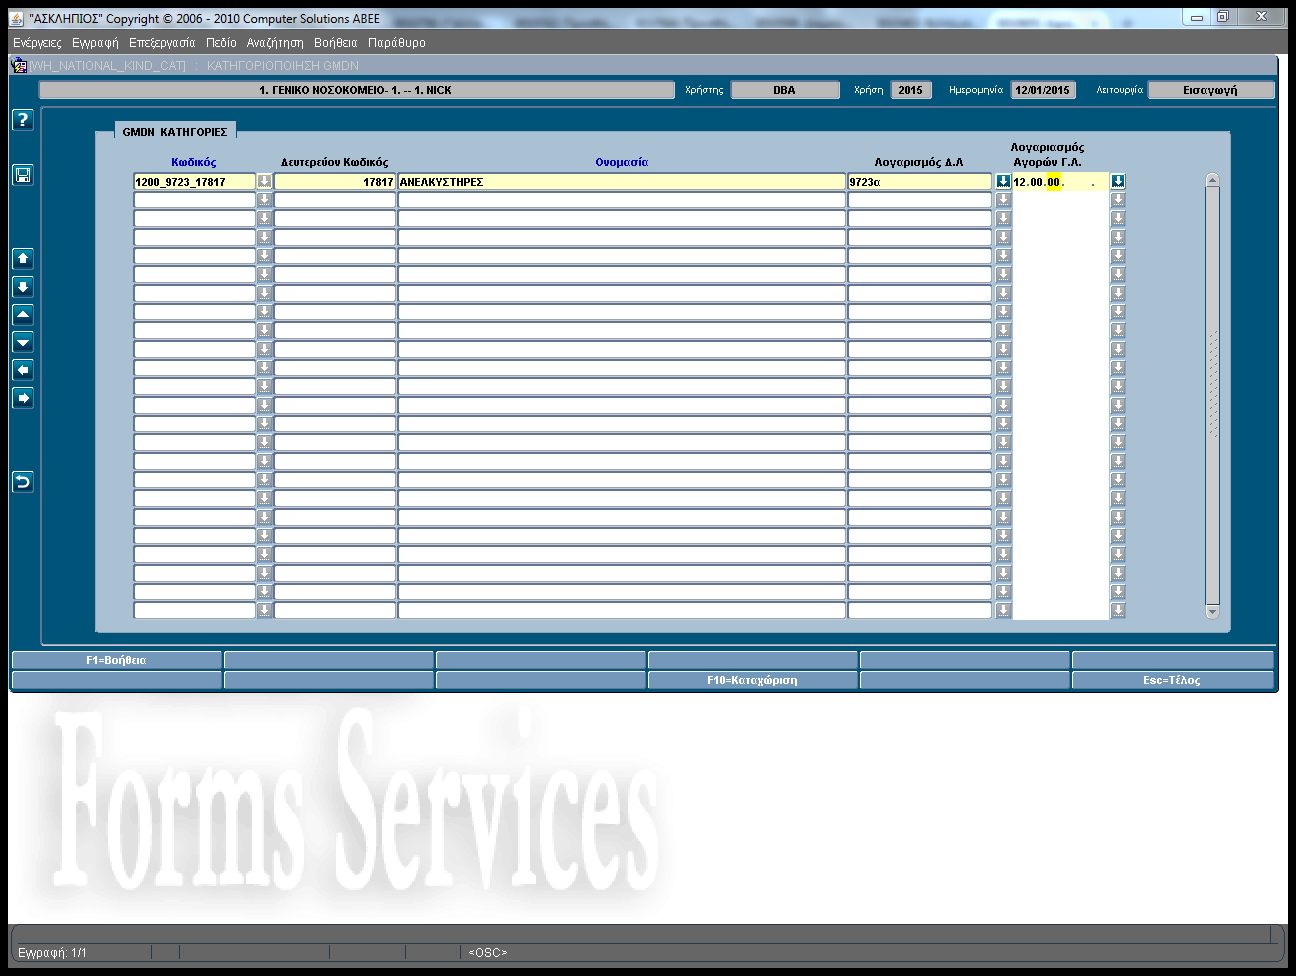Viewport: 1296px width, 976px height.
Task: Click the Χρήση field showing 2015
Action: click(x=910, y=90)
